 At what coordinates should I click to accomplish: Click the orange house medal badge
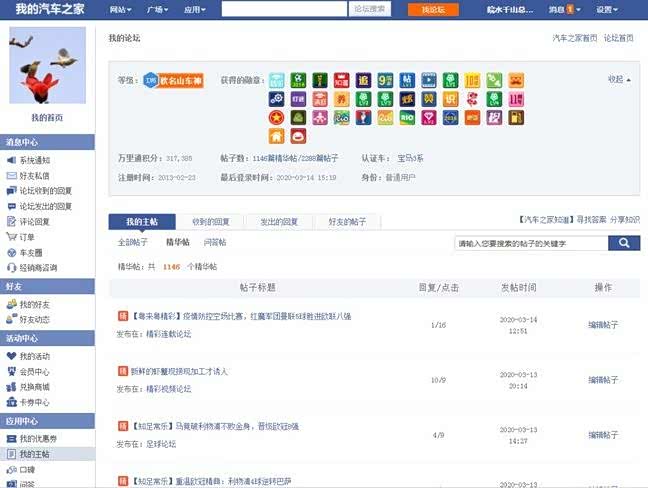click(276, 136)
